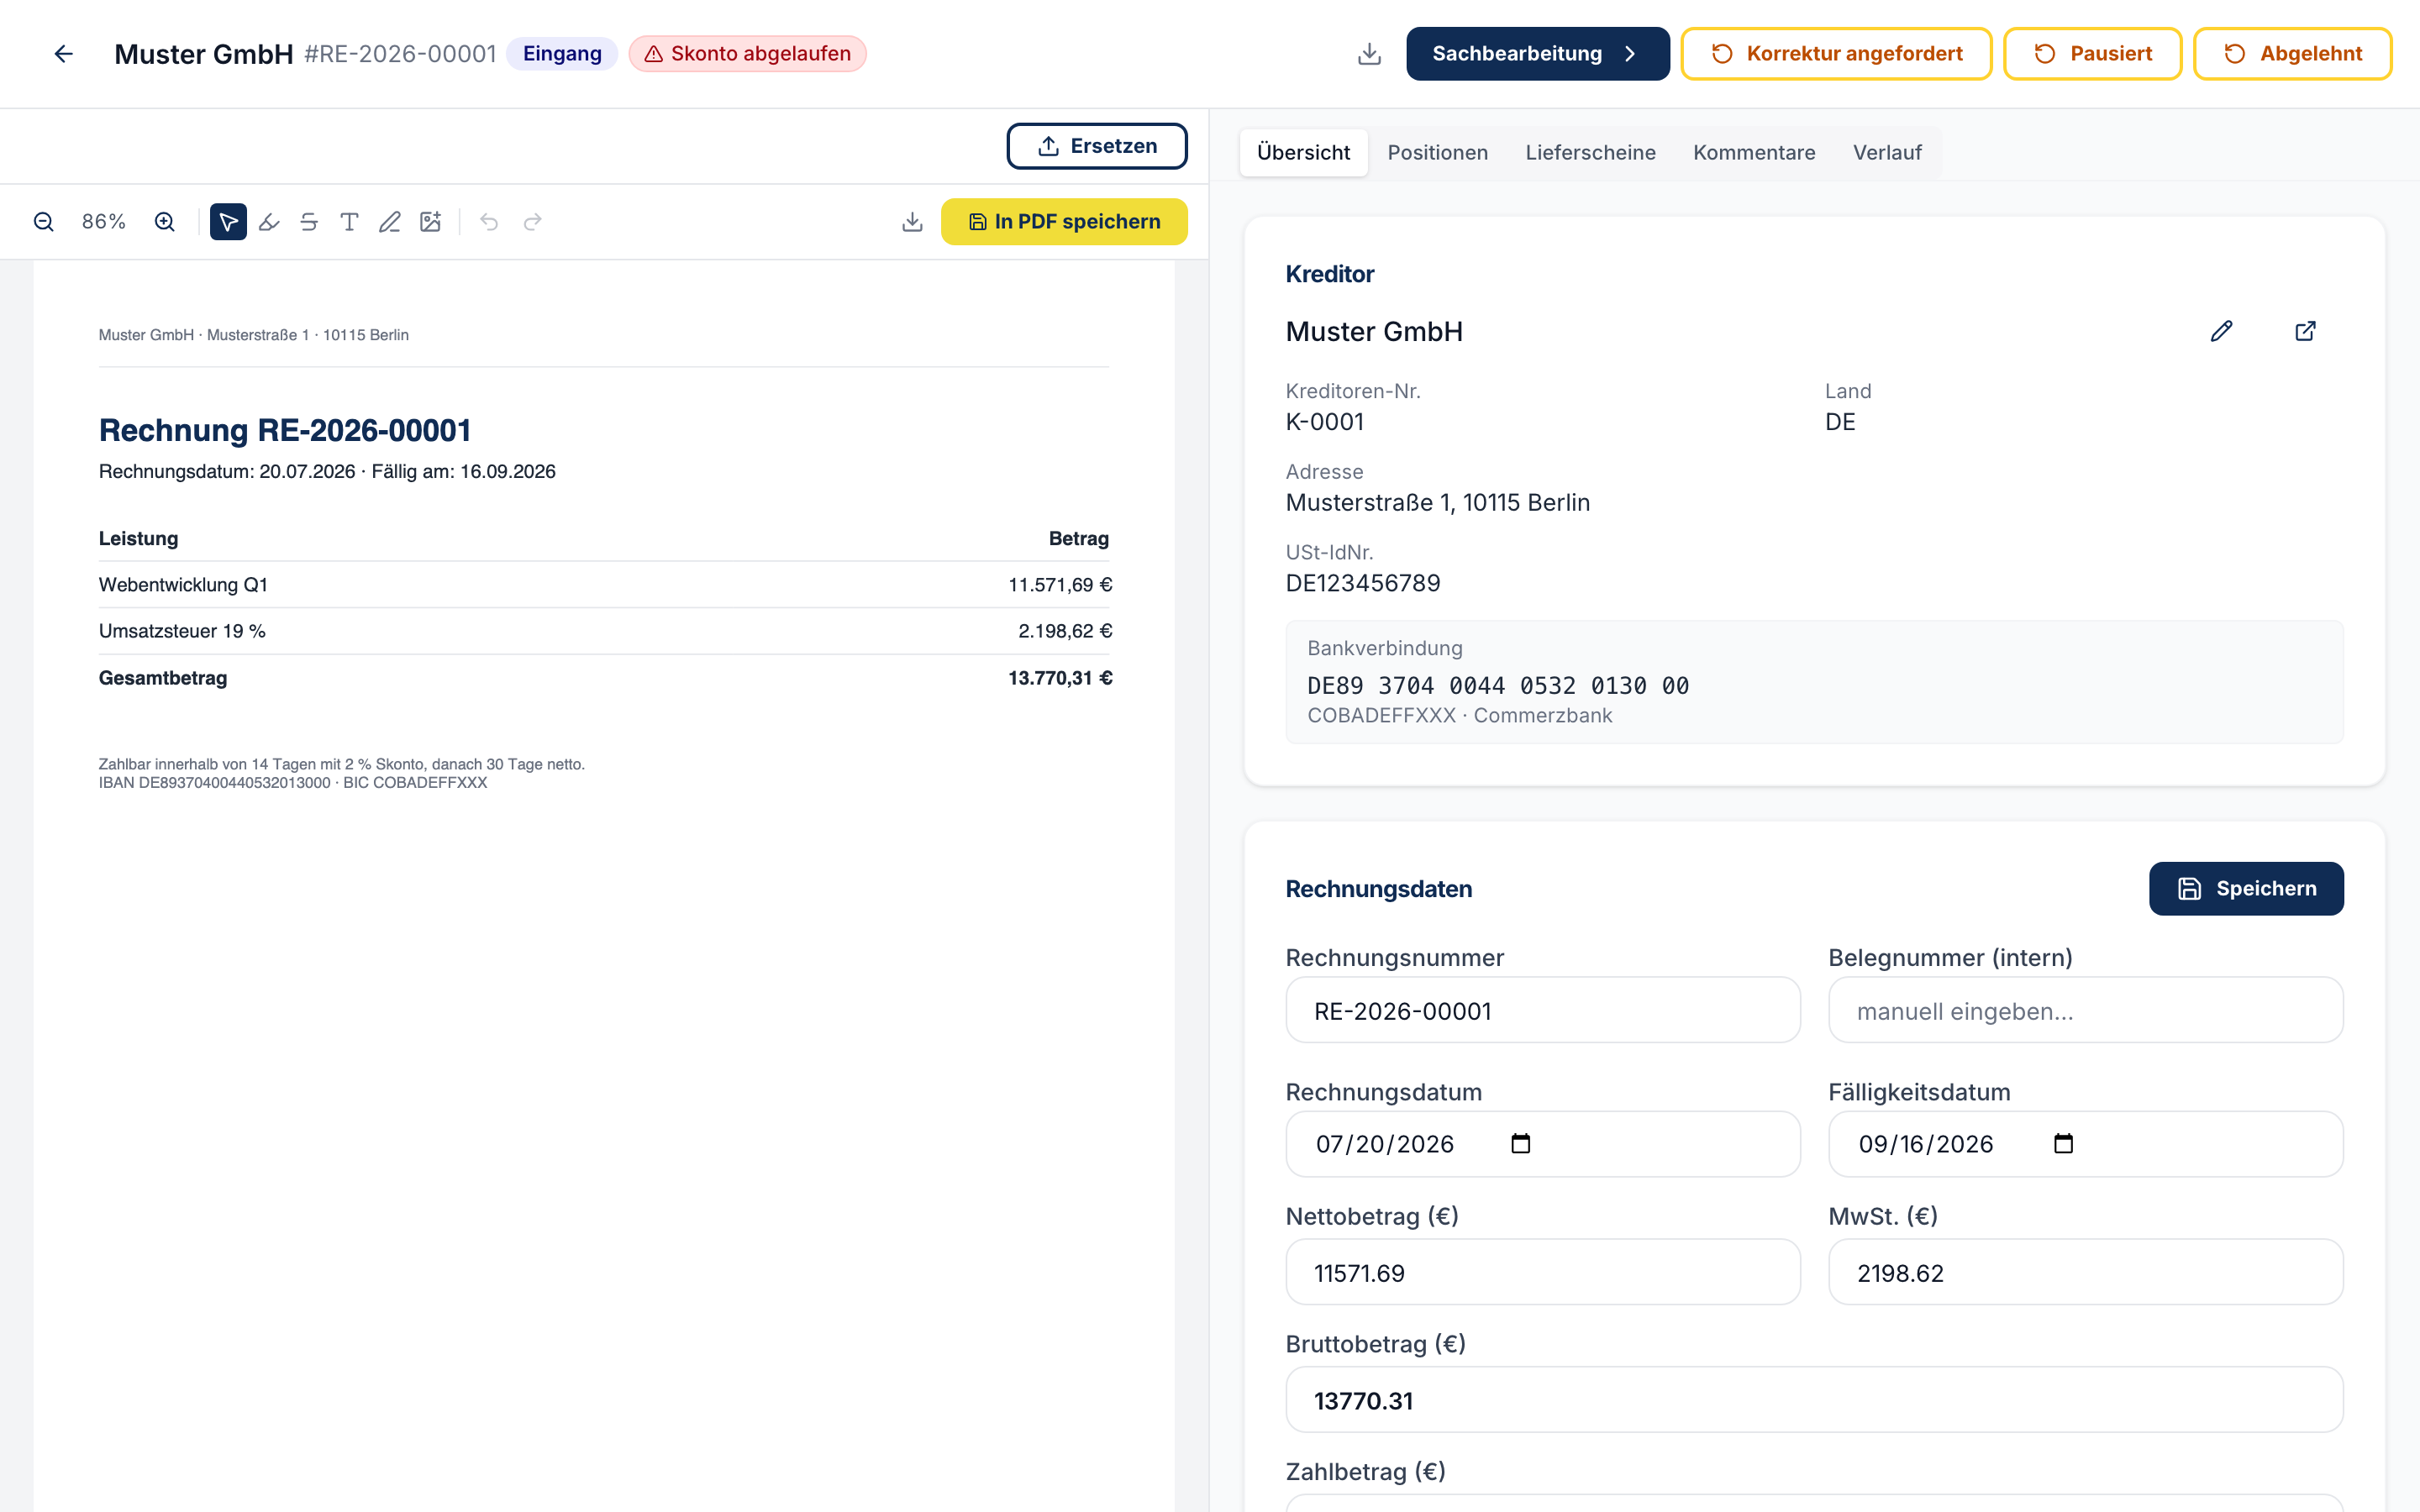The width and height of the screenshot is (2420, 1512).
Task: Go back using the arrow icon
Action: [63, 54]
